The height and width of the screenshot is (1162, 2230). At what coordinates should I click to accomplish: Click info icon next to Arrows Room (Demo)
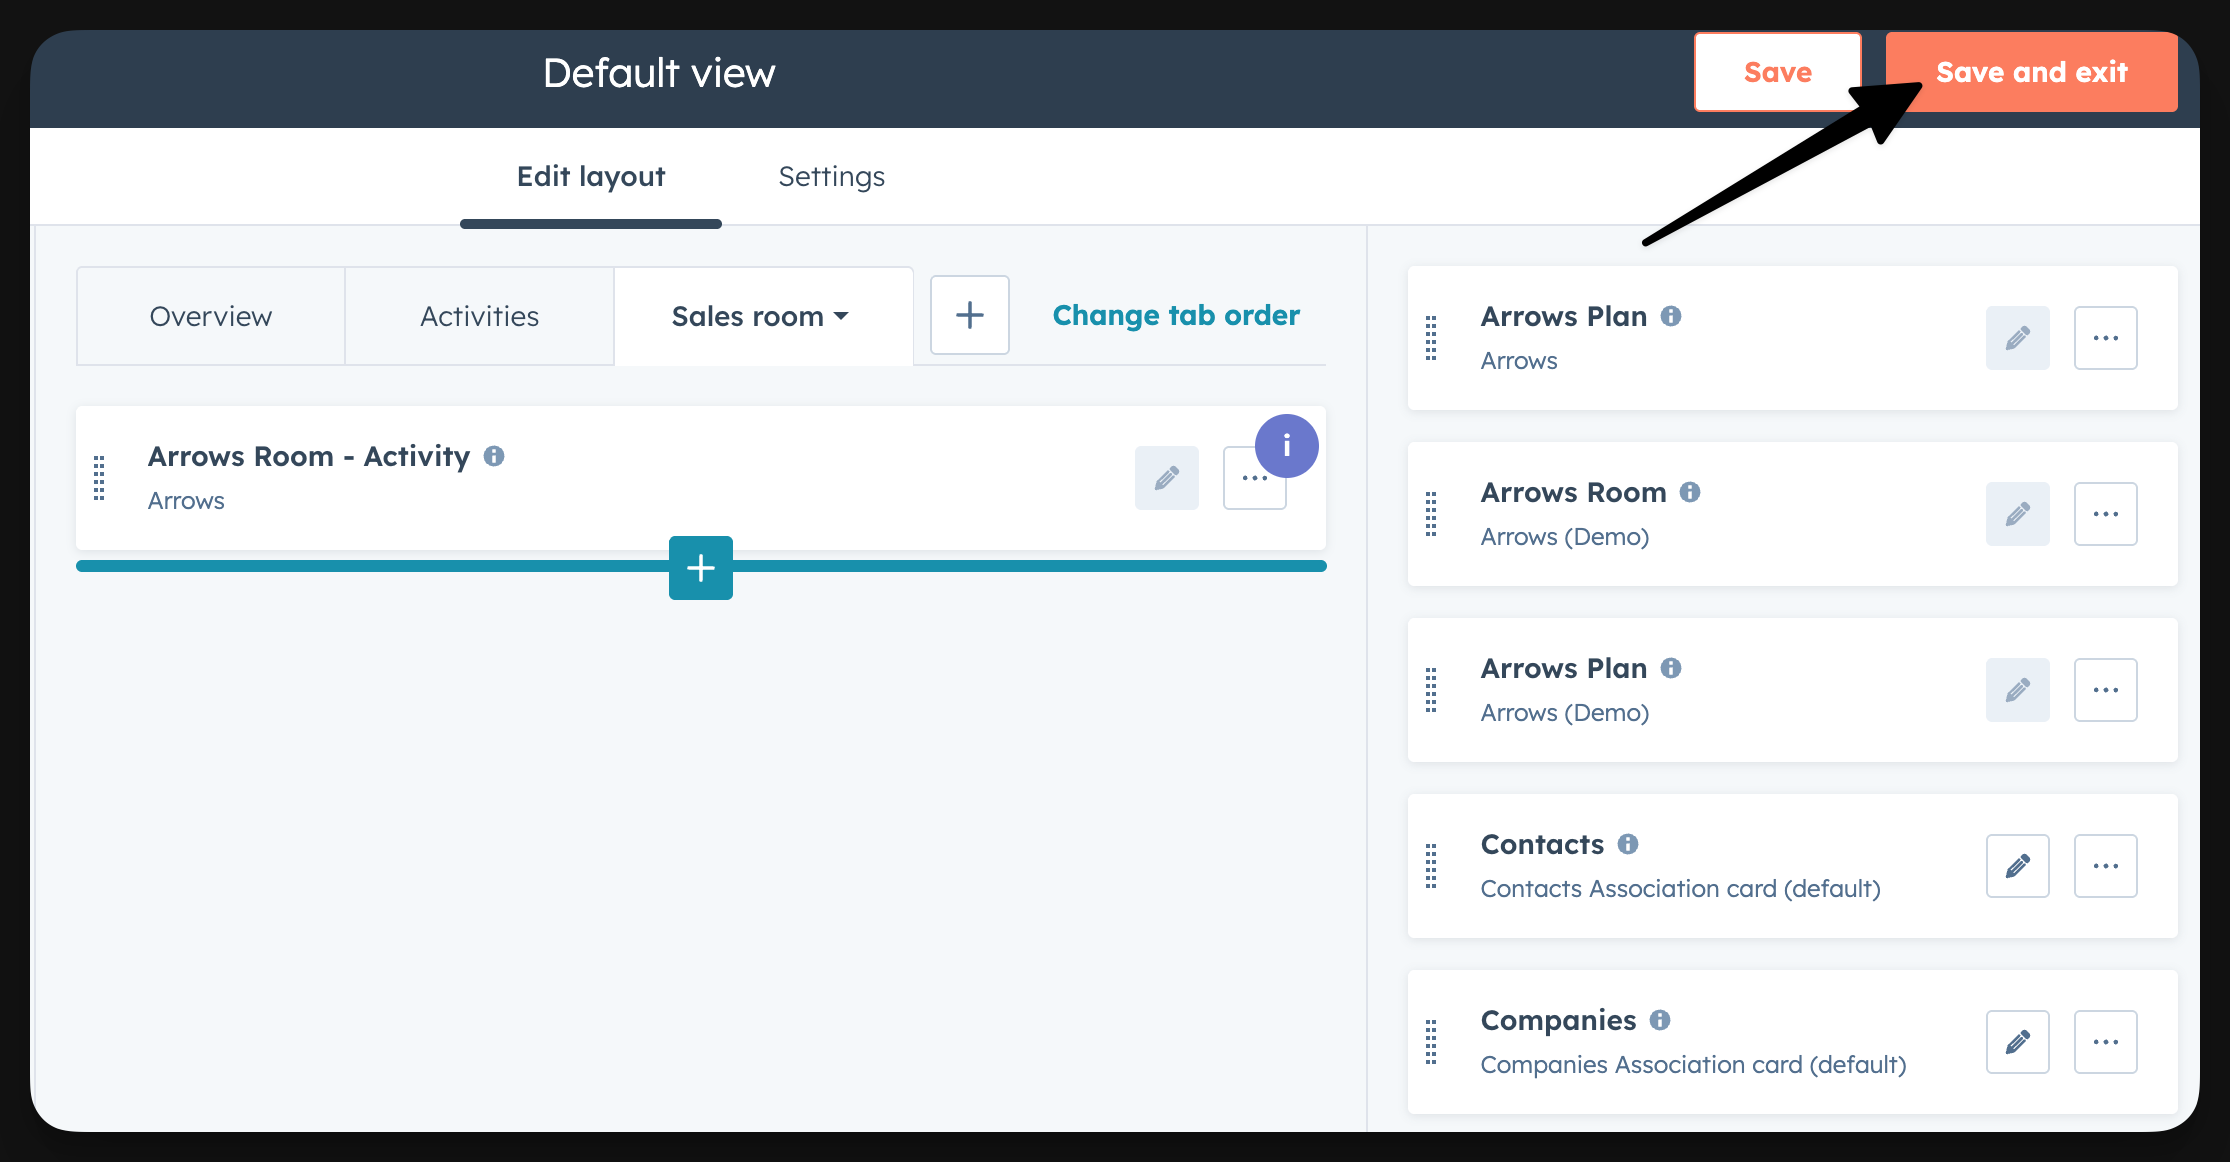pyautogui.click(x=1690, y=492)
